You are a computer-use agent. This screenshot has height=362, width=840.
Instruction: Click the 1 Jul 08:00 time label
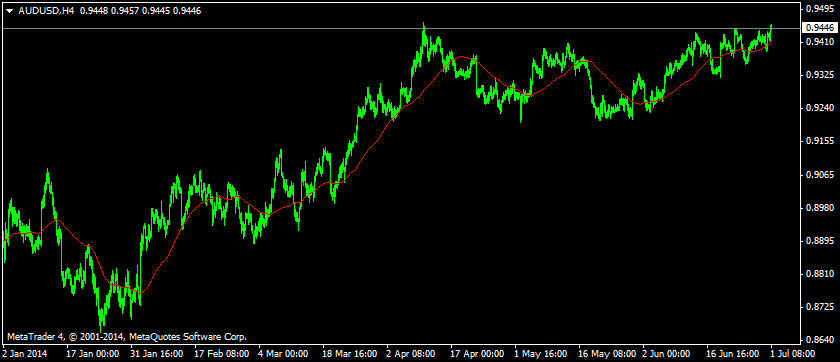(x=792, y=354)
